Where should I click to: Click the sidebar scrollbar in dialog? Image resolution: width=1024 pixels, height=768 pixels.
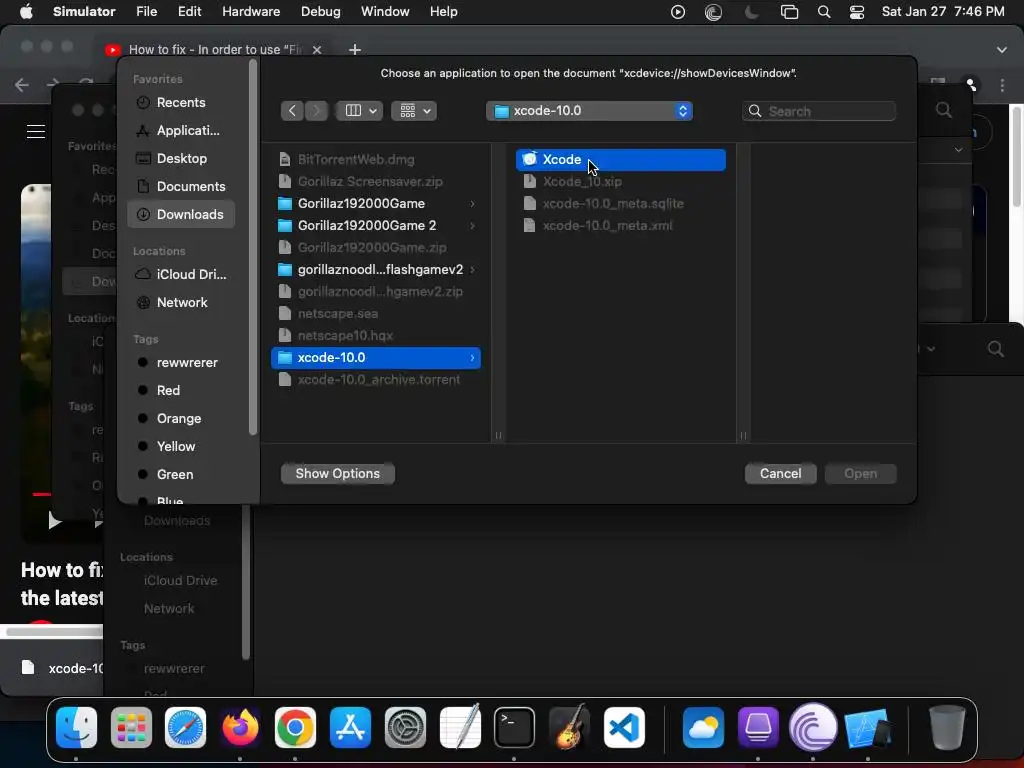pyautogui.click(x=253, y=248)
